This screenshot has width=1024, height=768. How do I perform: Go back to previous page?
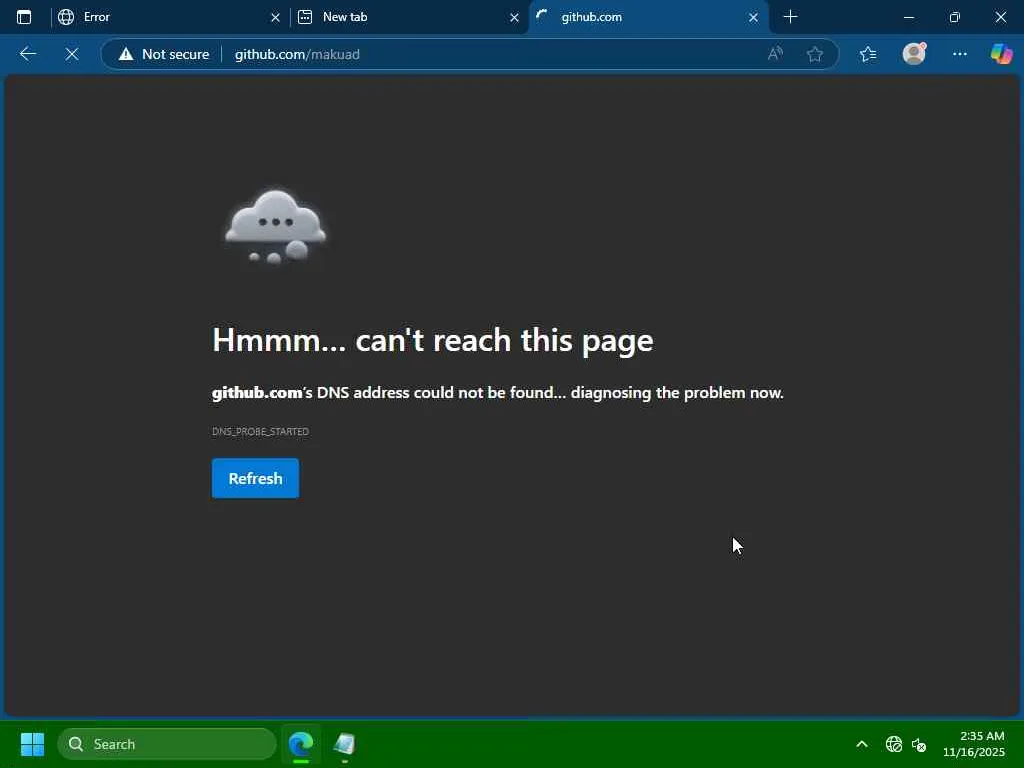pos(28,54)
